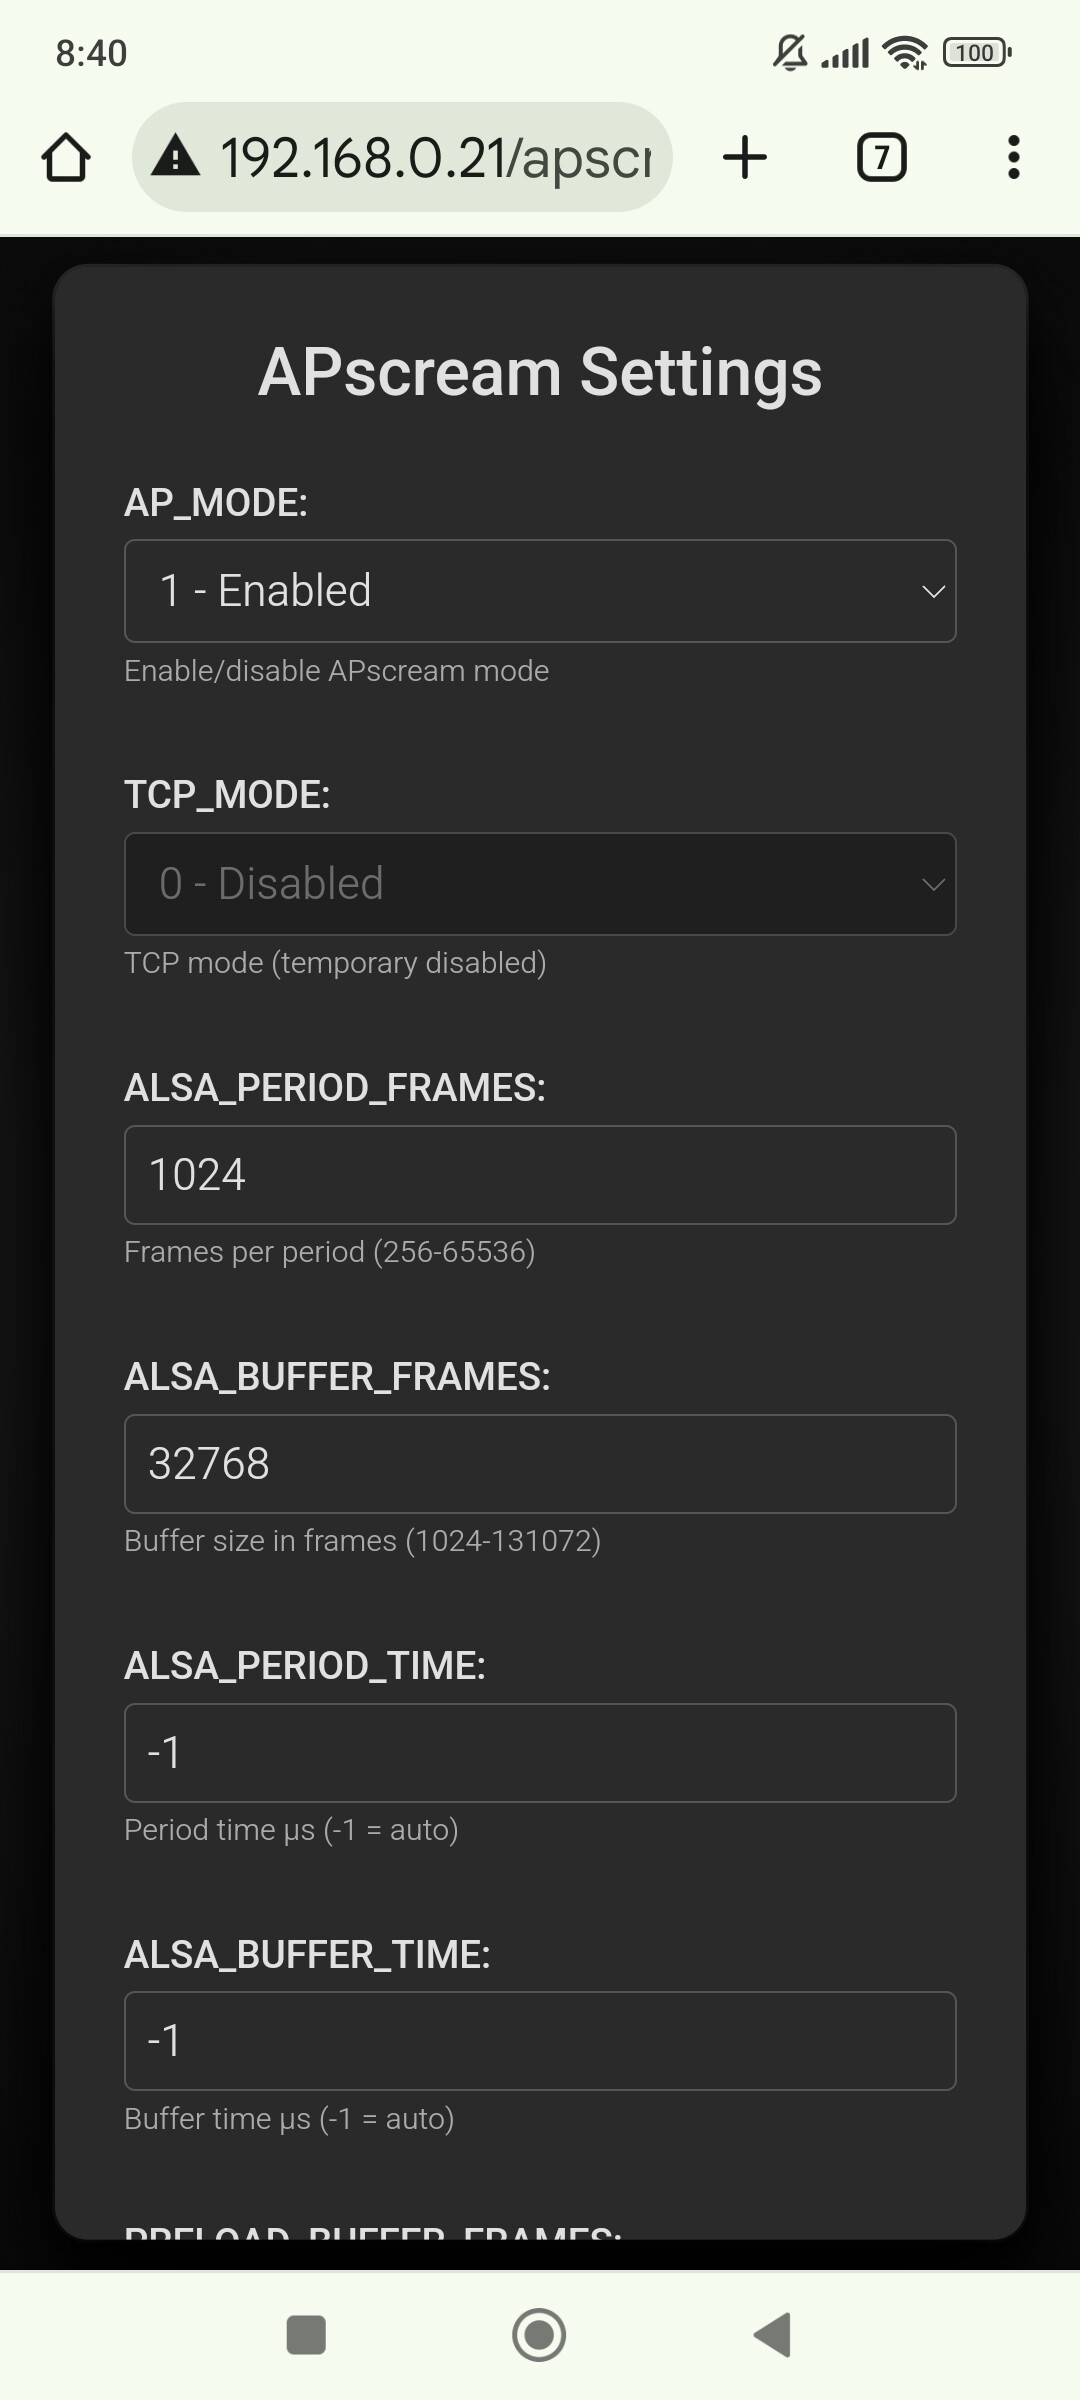Click the AP_MODE dropdown chevron arrow
Screen dimensions: 1080x2400
pyautogui.click(x=933, y=591)
